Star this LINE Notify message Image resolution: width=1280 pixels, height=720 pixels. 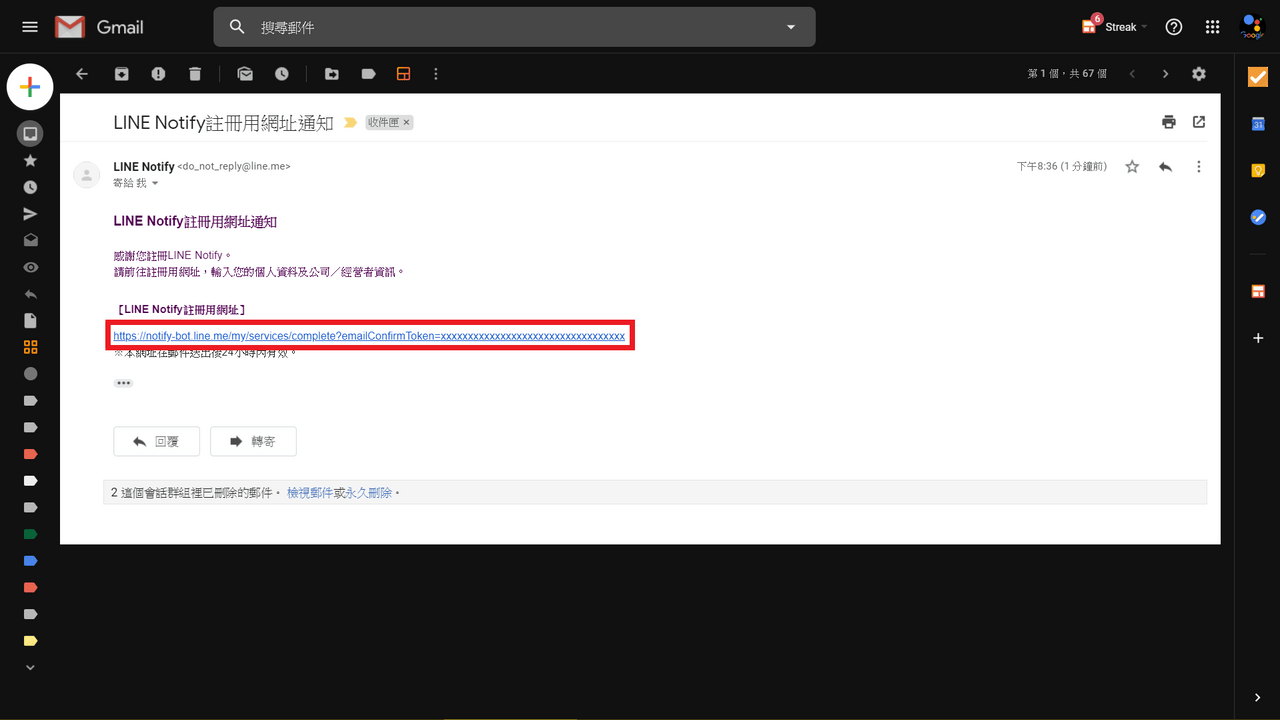[1132, 167]
